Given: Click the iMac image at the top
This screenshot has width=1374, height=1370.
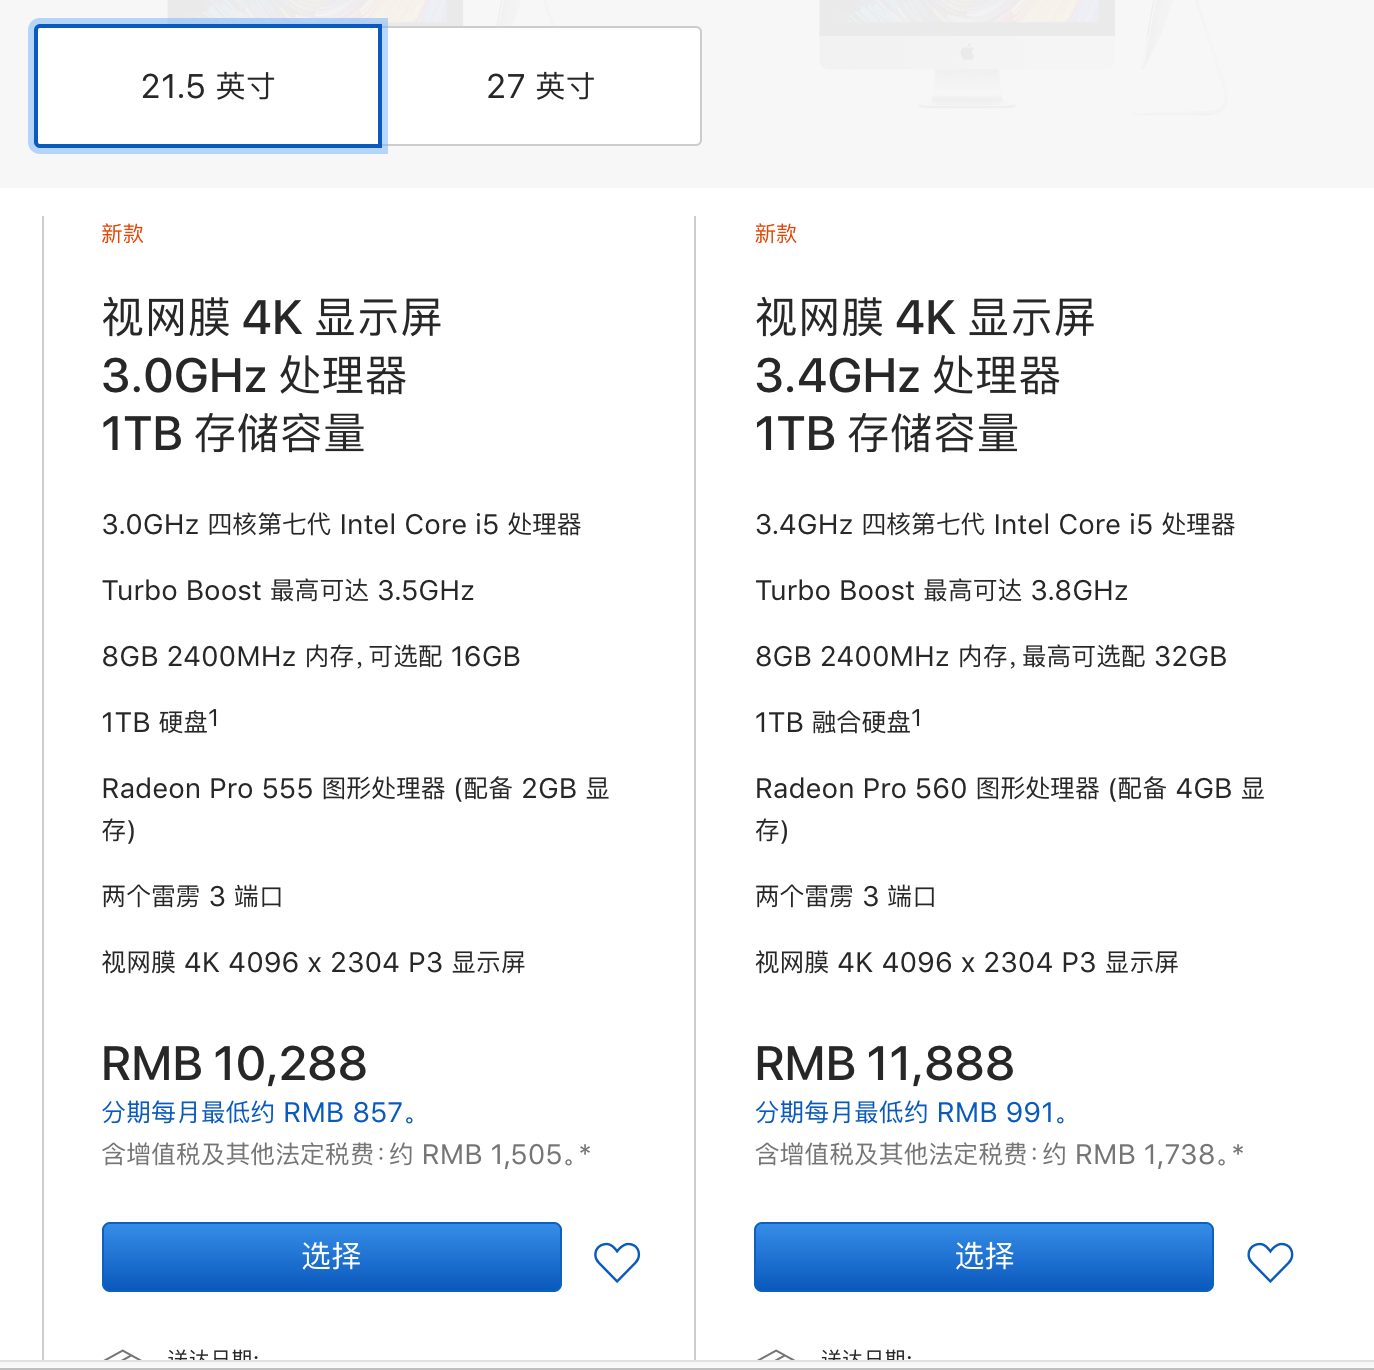Looking at the screenshot, I should tap(966, 50).
